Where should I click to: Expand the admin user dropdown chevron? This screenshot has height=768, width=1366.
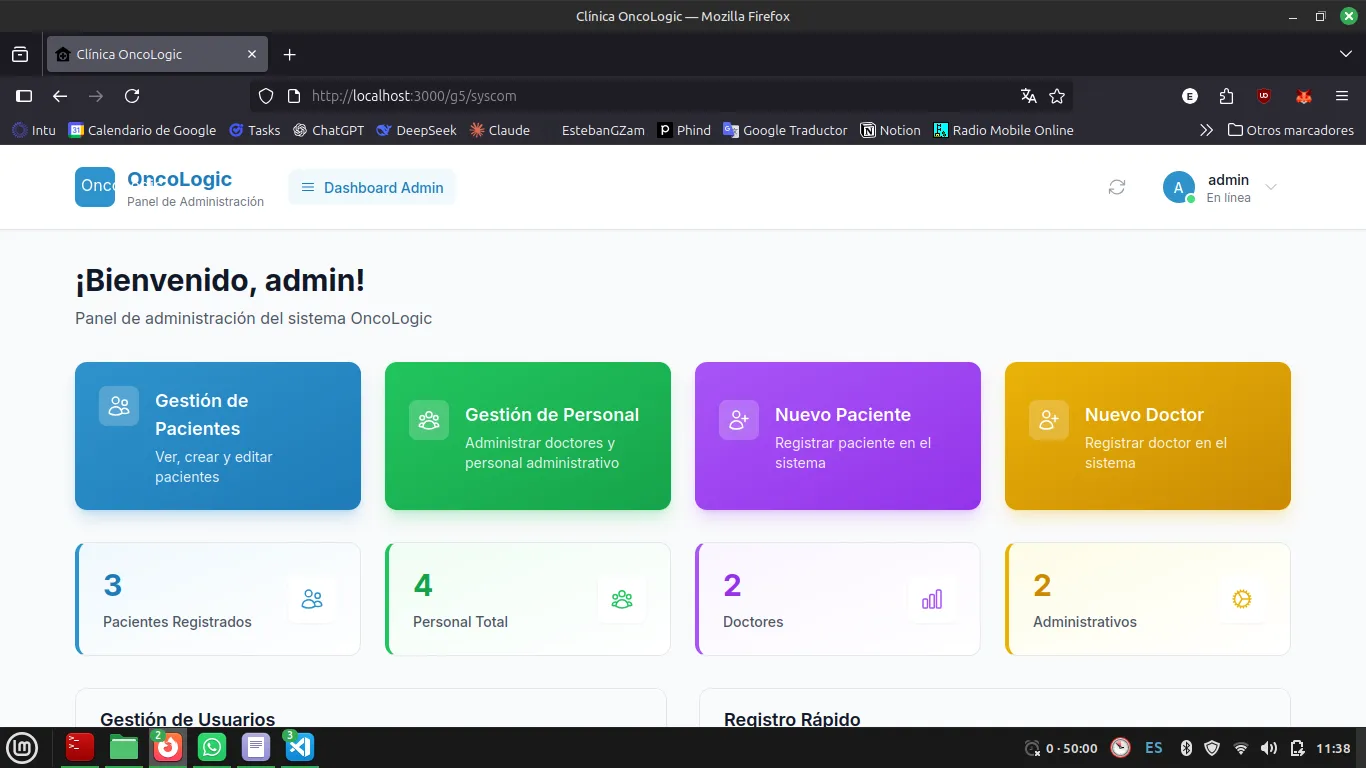click(x=1271, y=187)
